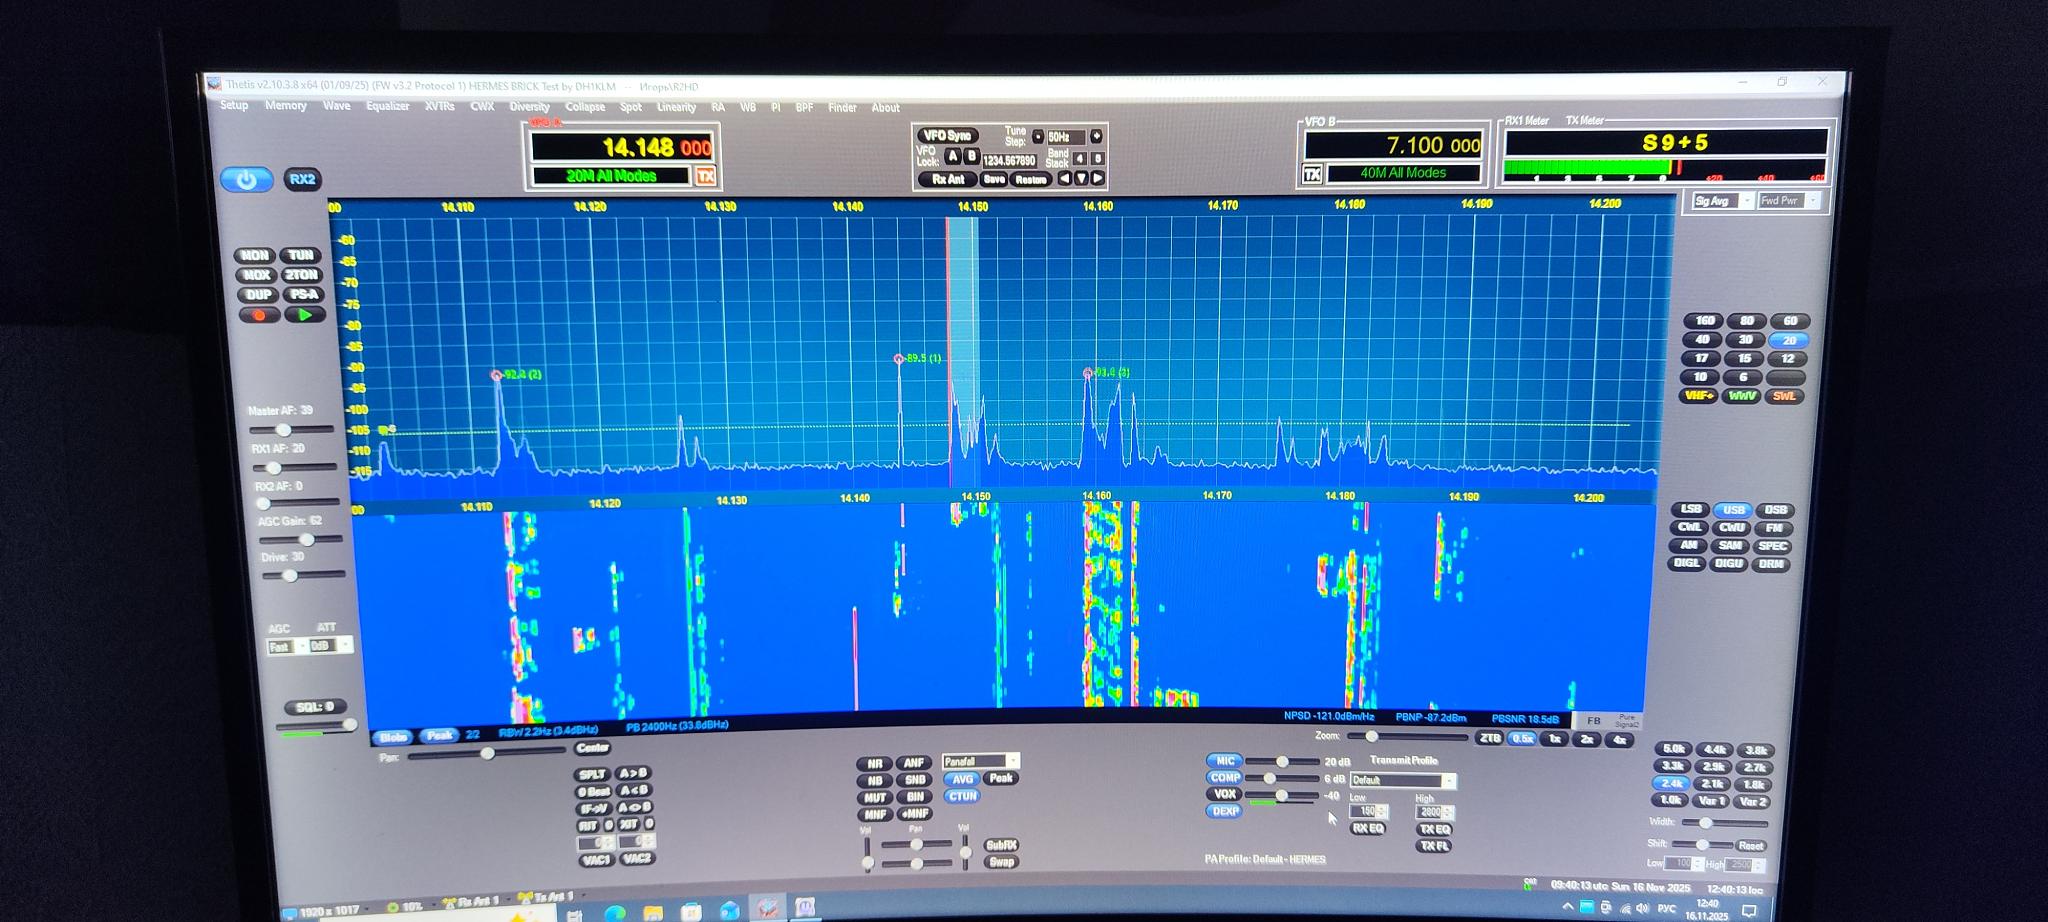
Task: Open the Setup menu
Action: click(234, 106)
